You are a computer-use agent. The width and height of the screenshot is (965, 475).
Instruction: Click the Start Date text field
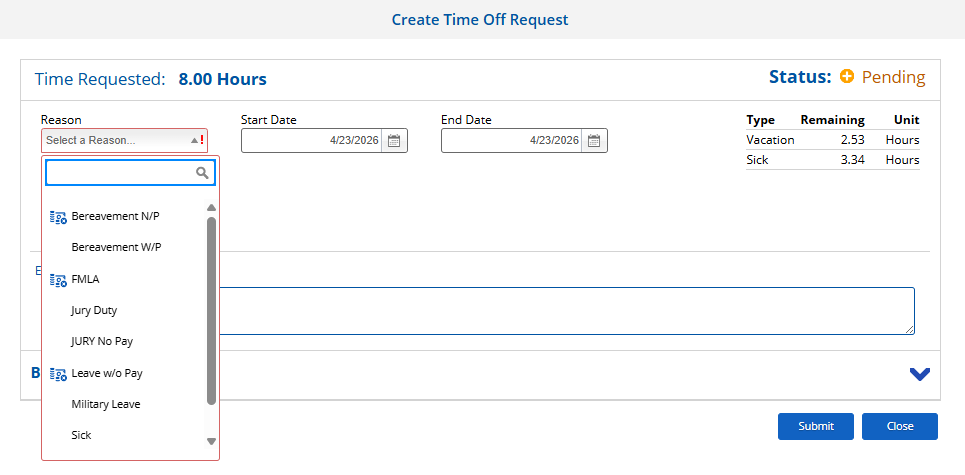pyautogui.click(x=312, y=141)
